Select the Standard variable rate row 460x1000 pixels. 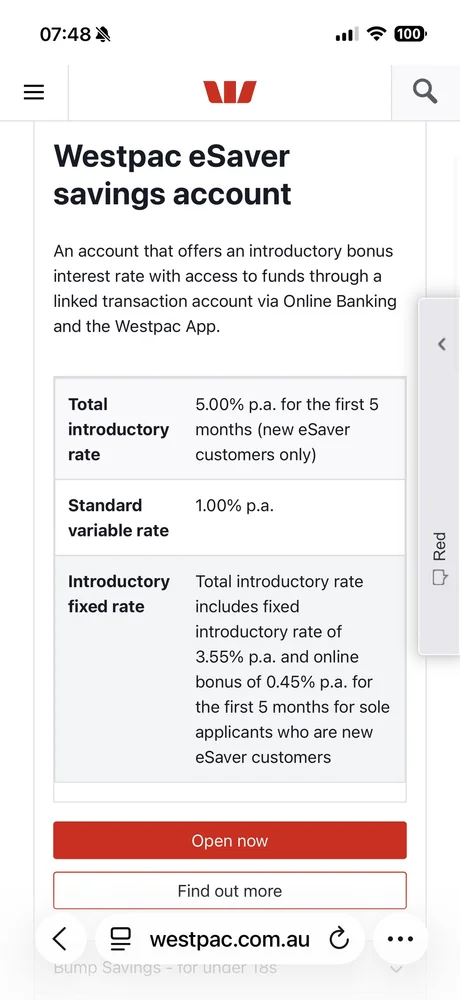click(230, 517)
